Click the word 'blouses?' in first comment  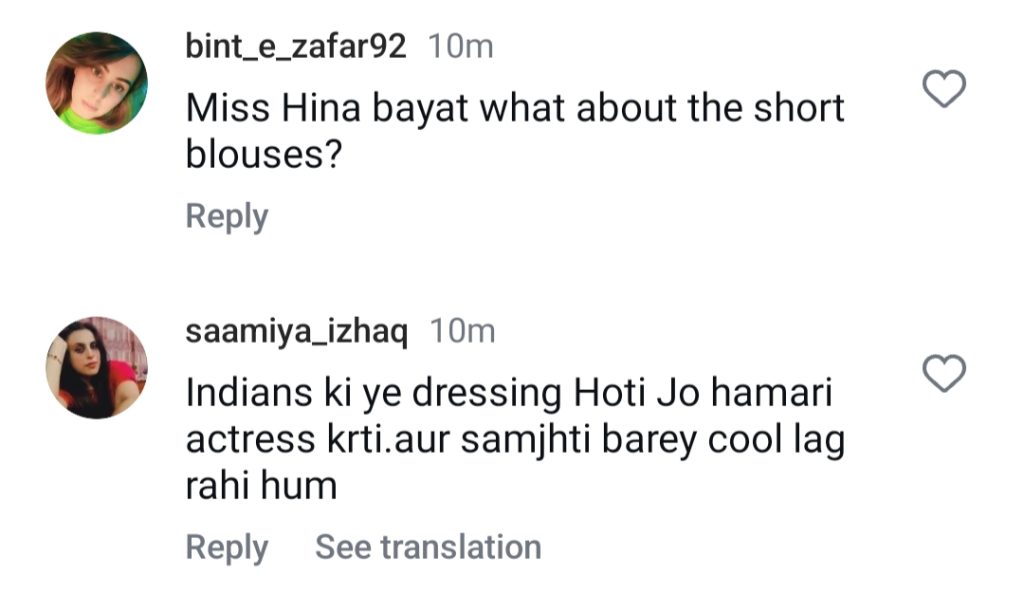tap(264, 155)
